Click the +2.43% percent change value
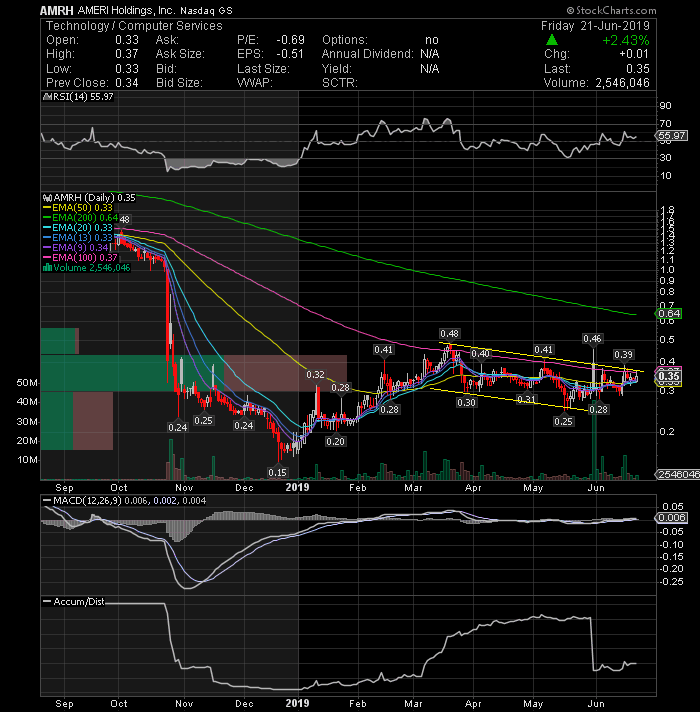The height and width of the screenshot is (712, 700). (x=626, y=40)
